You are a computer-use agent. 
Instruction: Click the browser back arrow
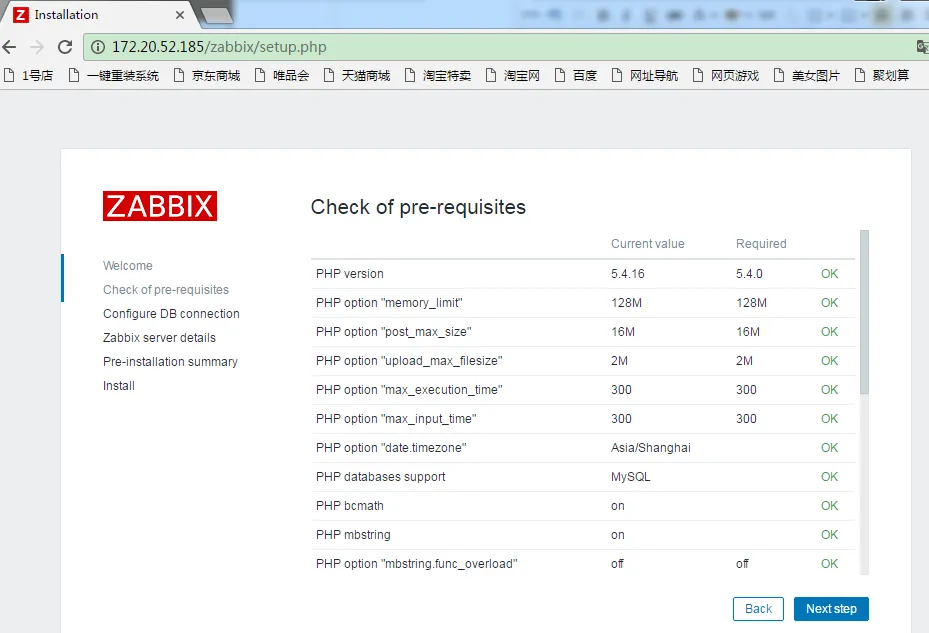tap(9, 47)
